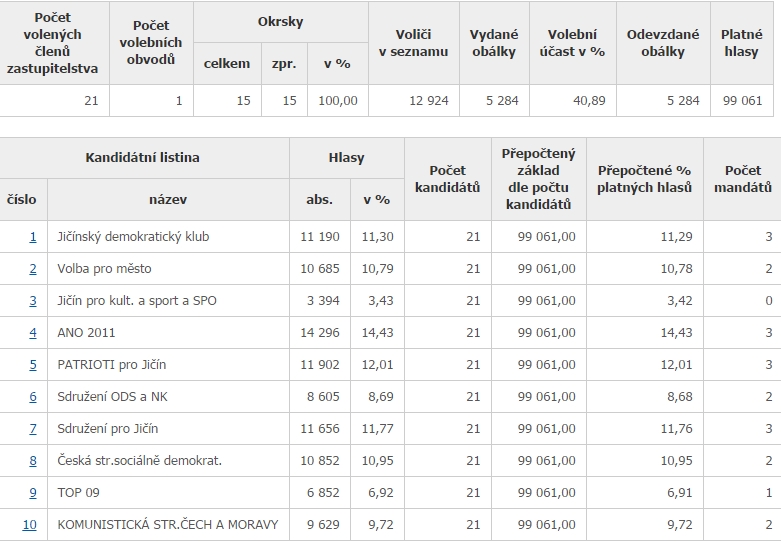Open link number 6 for Sdružení ODS a NK
781x542 pixels.
click(x=33, y=397)
